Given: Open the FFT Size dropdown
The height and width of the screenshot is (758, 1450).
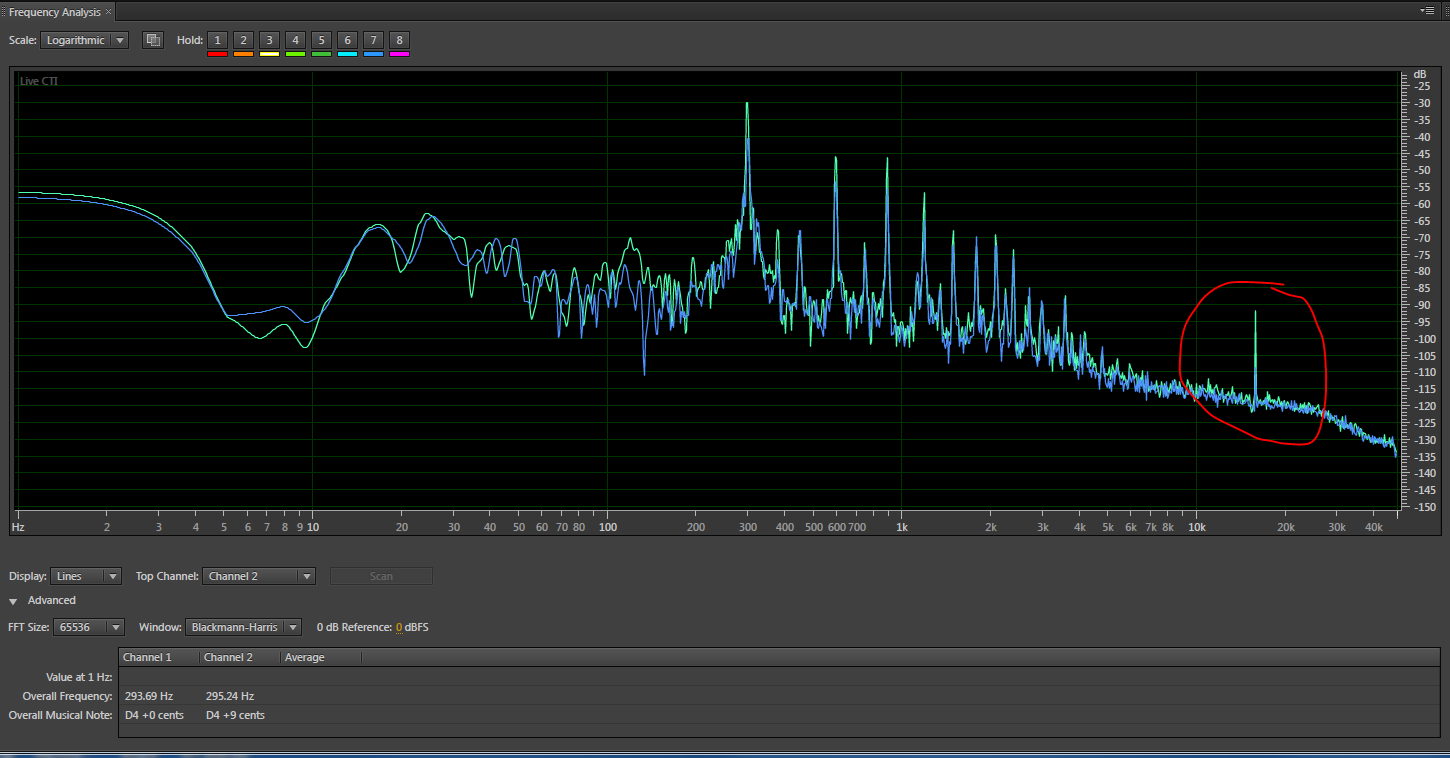Looking at the screenshot, I should (90, 627).
